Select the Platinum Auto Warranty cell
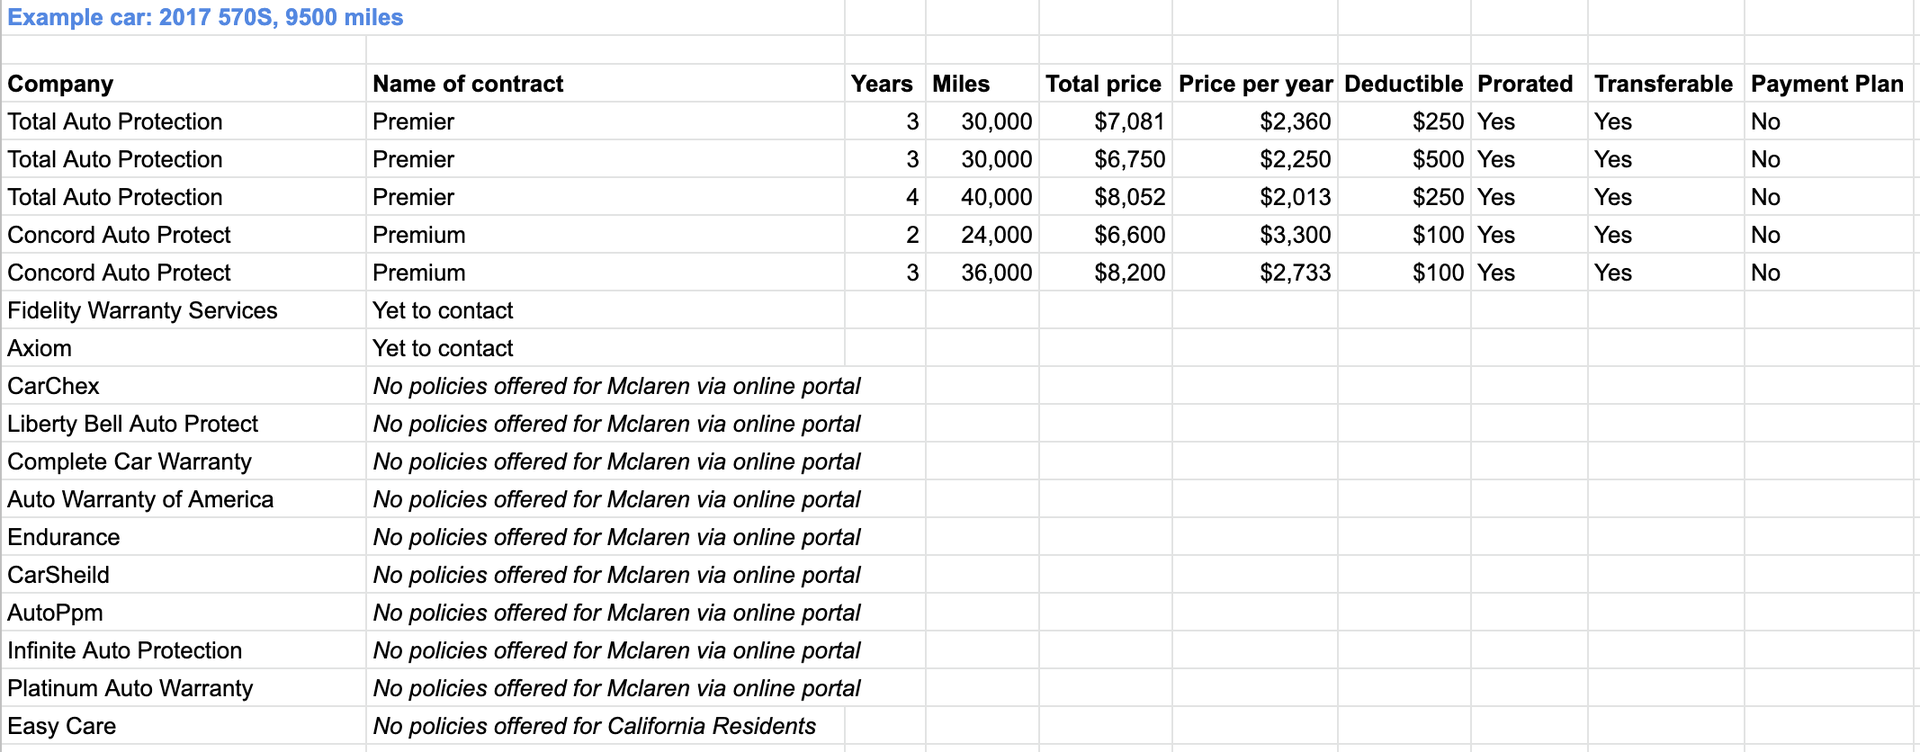 (x=184, y=689)
